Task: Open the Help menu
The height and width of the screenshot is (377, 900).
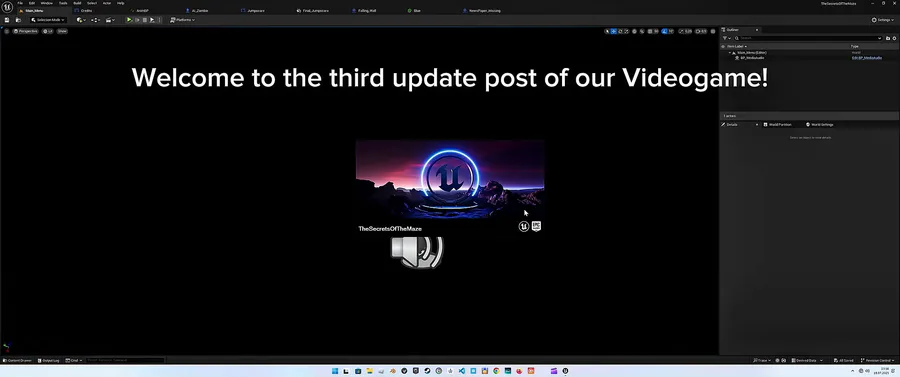Action: tap(121, 3)
